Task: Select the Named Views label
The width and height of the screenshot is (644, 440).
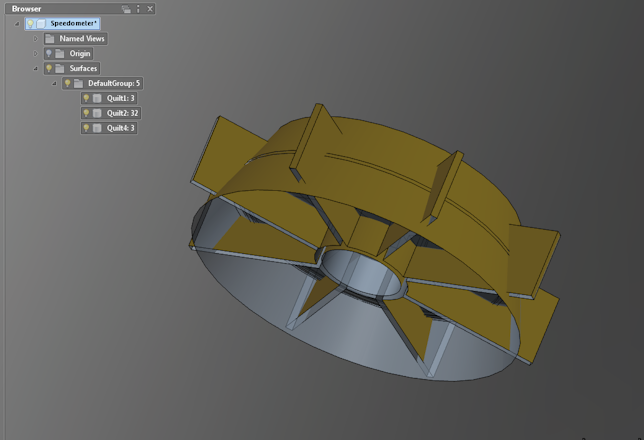Action: coord(82,39)
